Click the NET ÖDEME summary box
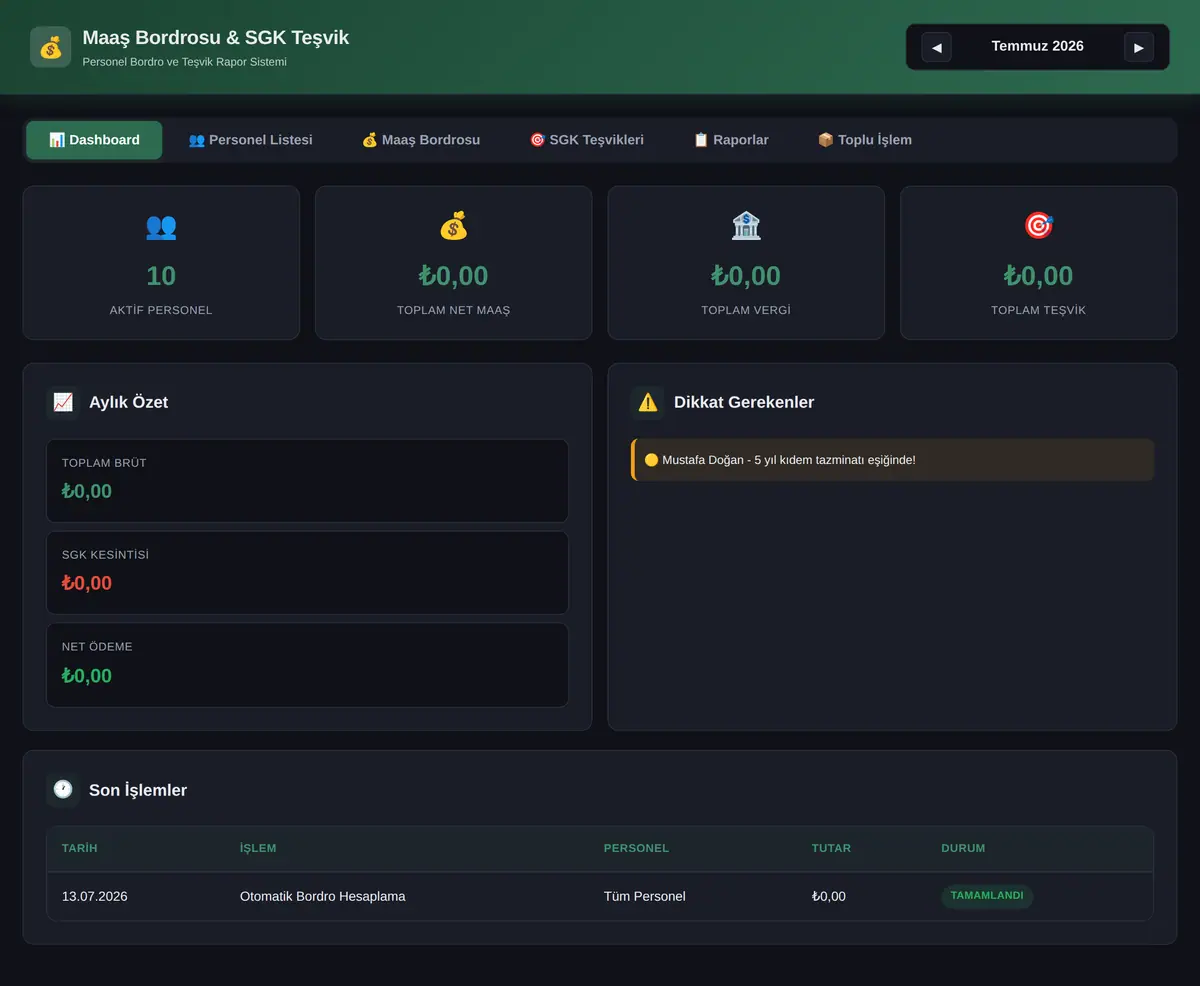The height and width of the screenshot is (986, 1200). click(307, 665)
